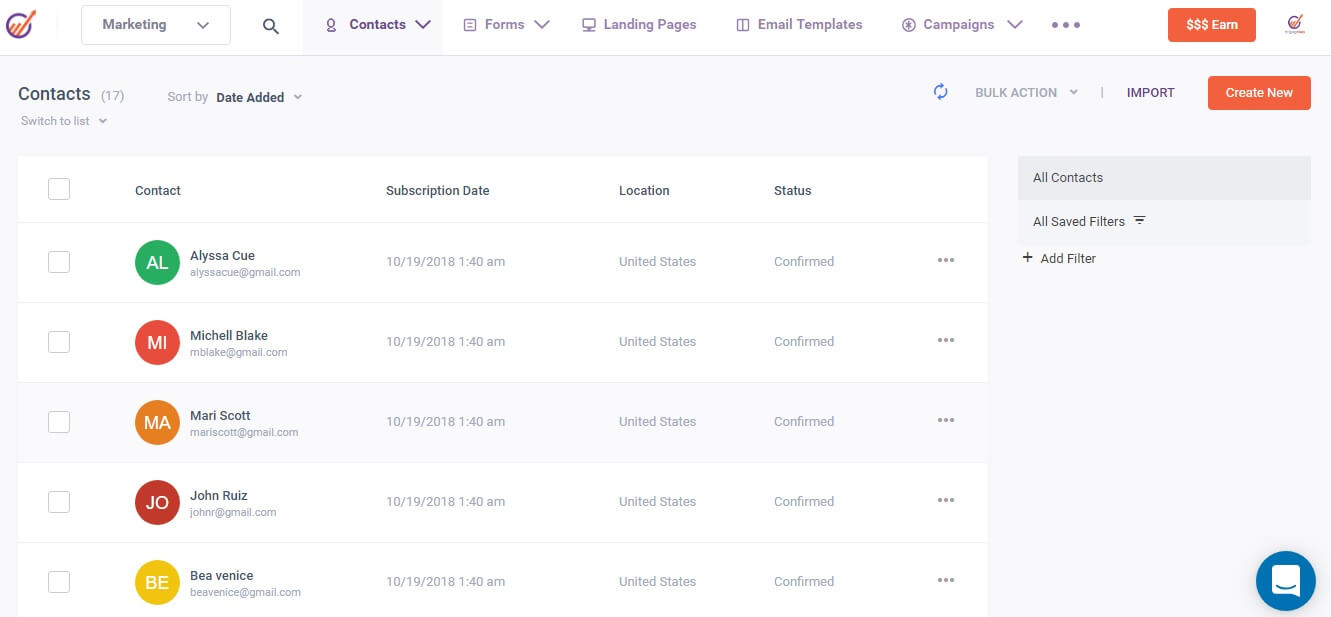Viewport: 1331px width, 617px height.
Task: Click the Import link
Action: coord(1150,92)
